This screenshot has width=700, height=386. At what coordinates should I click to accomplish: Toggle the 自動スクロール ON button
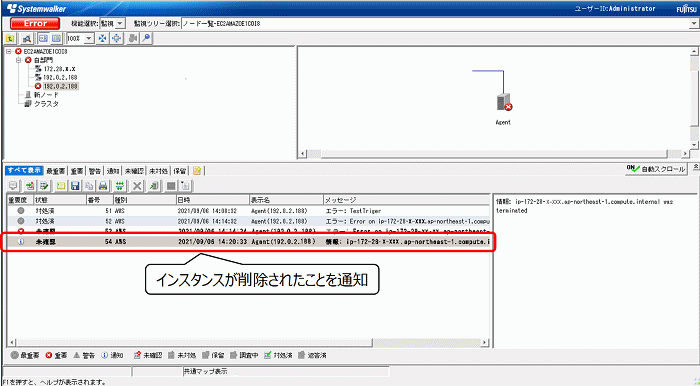[x=656, y=169]
